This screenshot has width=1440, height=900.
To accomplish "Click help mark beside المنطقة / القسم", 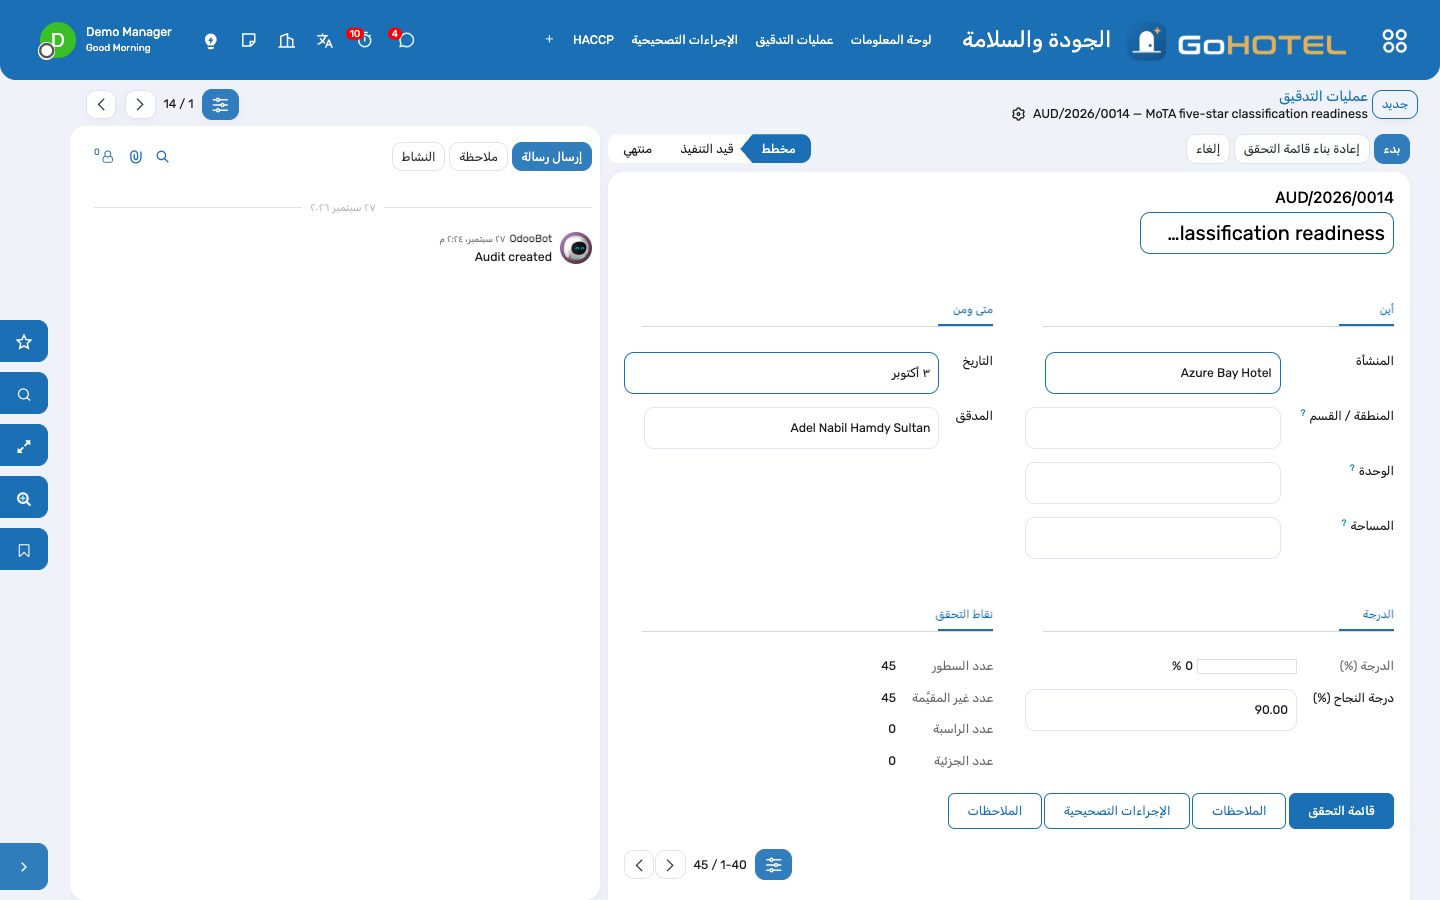I will point(1303,412).
